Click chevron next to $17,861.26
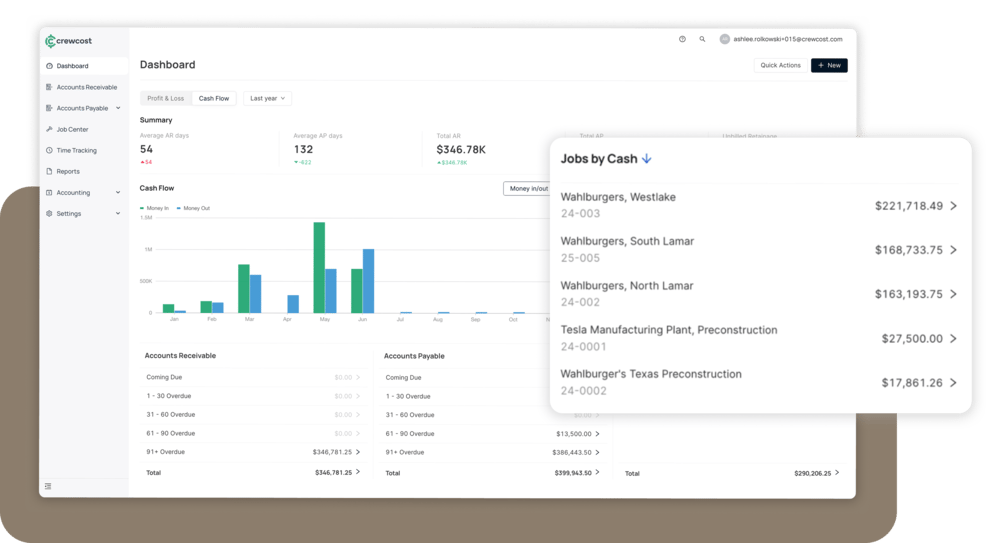1000x543 pixels. [953, 382]
